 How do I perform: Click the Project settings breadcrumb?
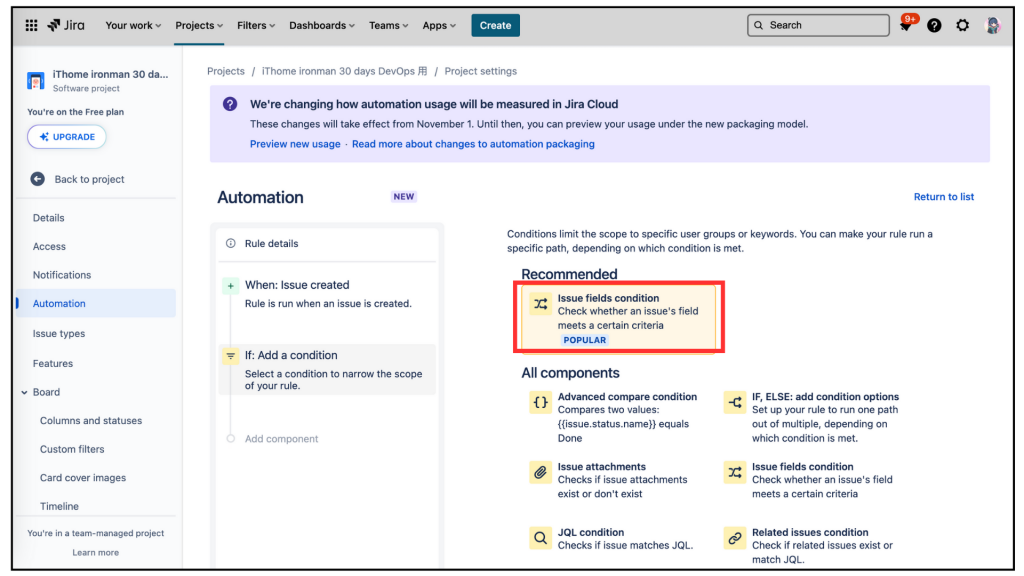481,71
